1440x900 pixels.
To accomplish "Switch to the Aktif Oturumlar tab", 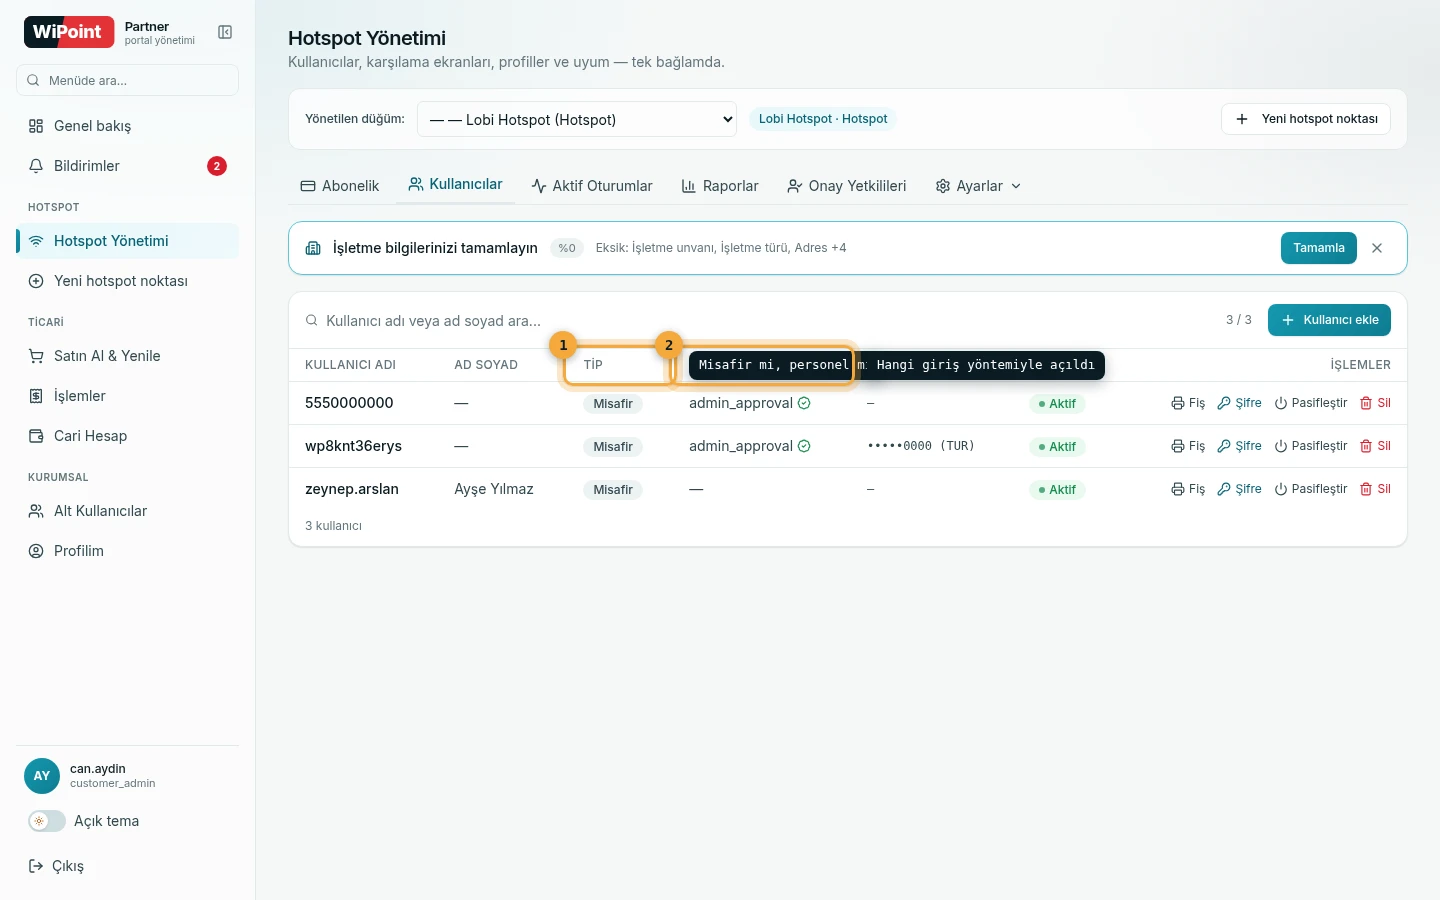I will [x=592, y=186].
